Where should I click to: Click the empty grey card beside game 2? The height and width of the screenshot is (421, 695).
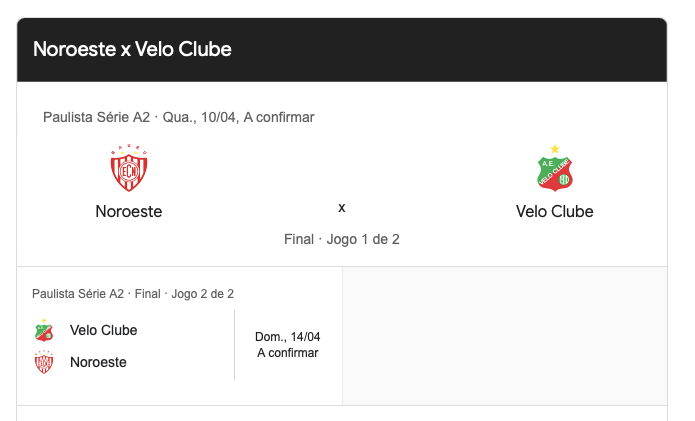(x=504, y=336)
